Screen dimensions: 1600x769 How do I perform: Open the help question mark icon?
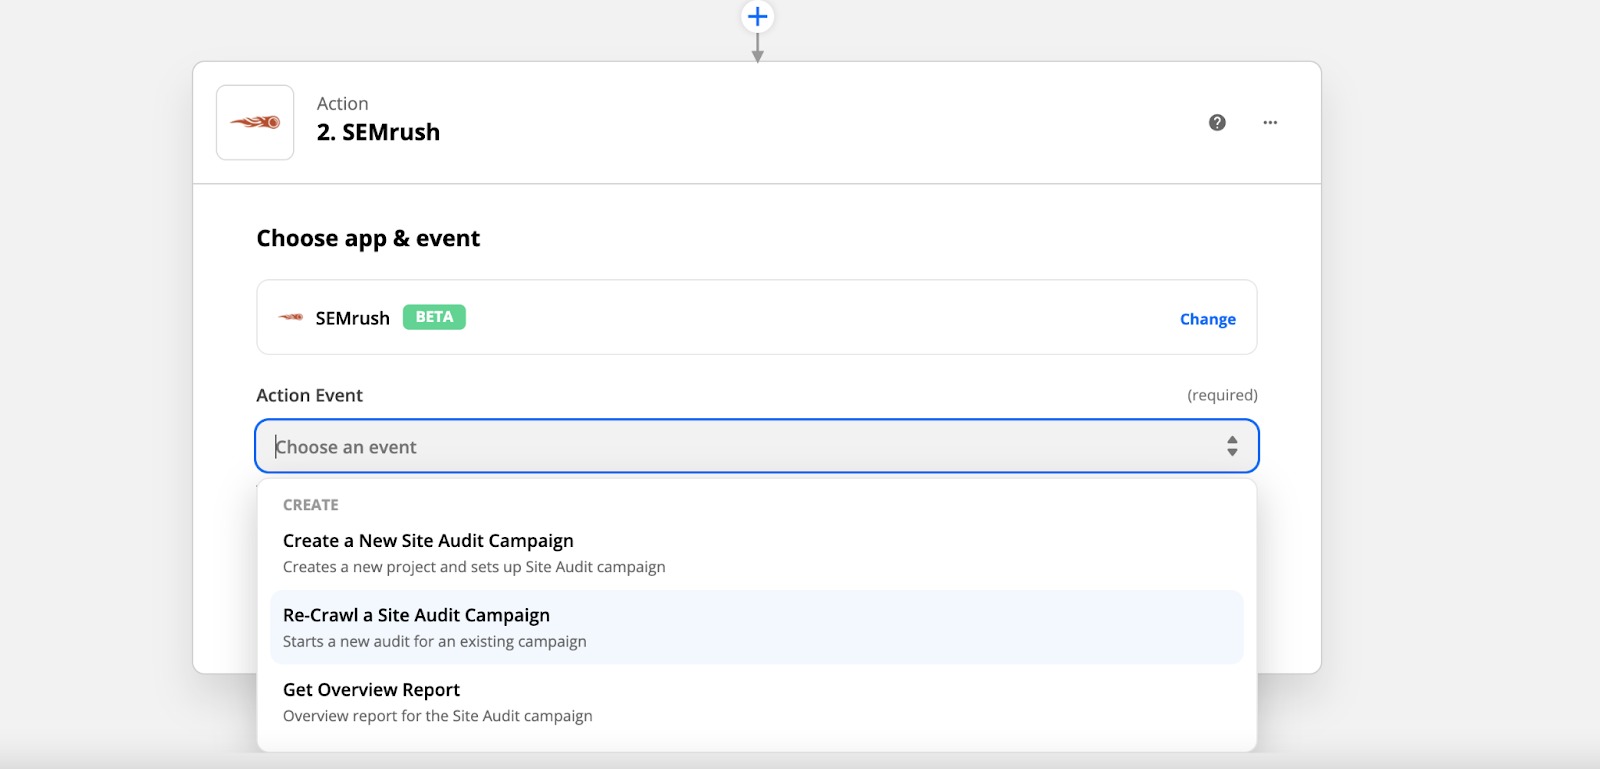tap(1217, 122)
